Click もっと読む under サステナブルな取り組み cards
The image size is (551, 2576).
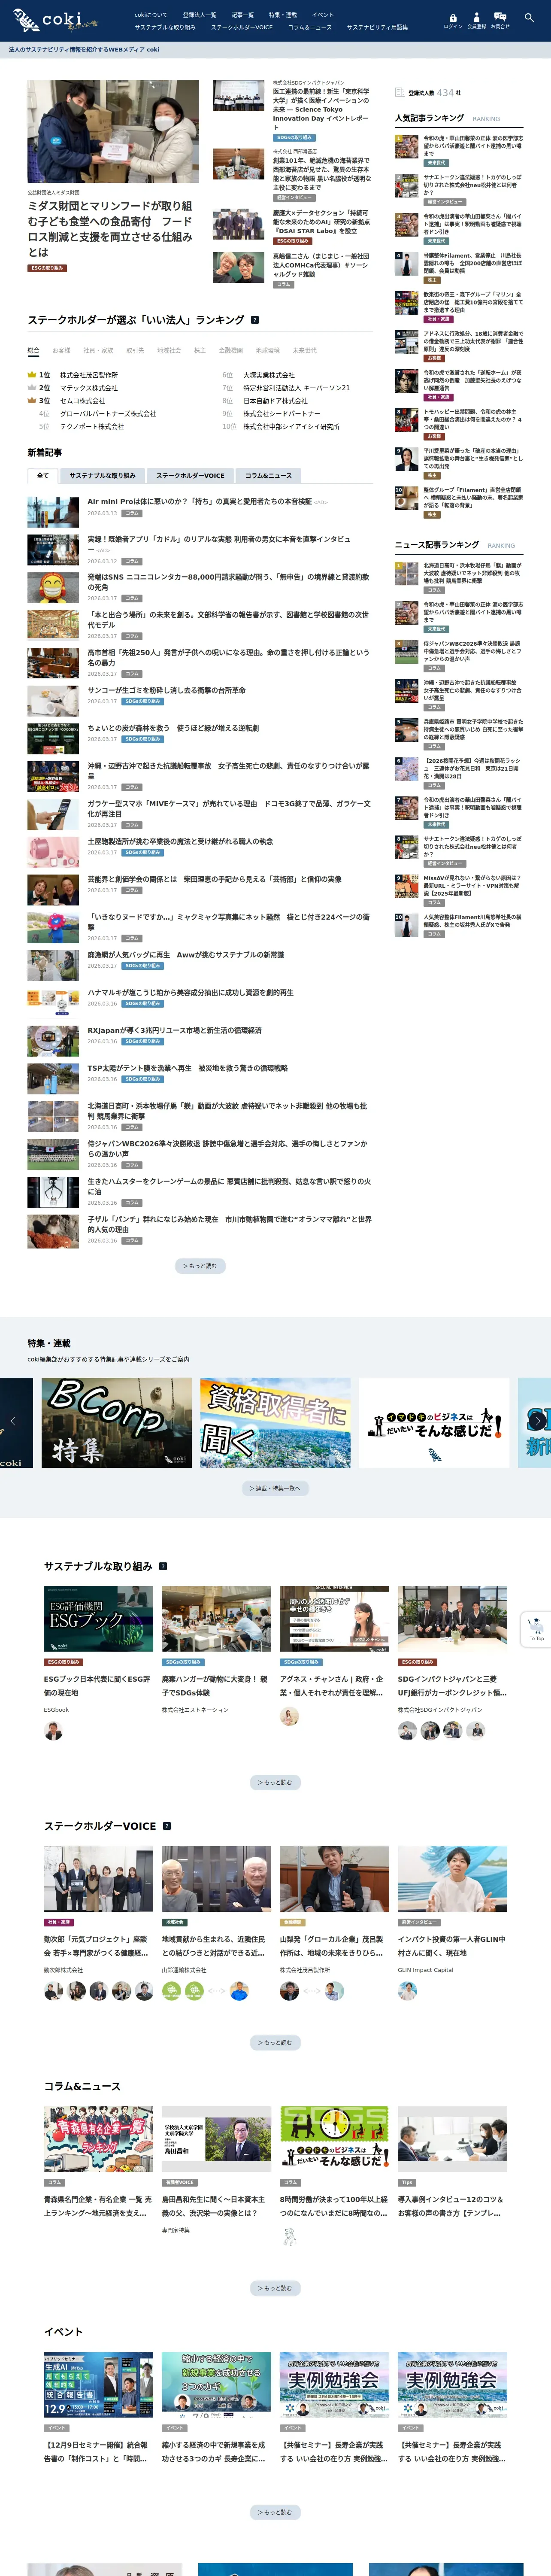point(275,1782)
